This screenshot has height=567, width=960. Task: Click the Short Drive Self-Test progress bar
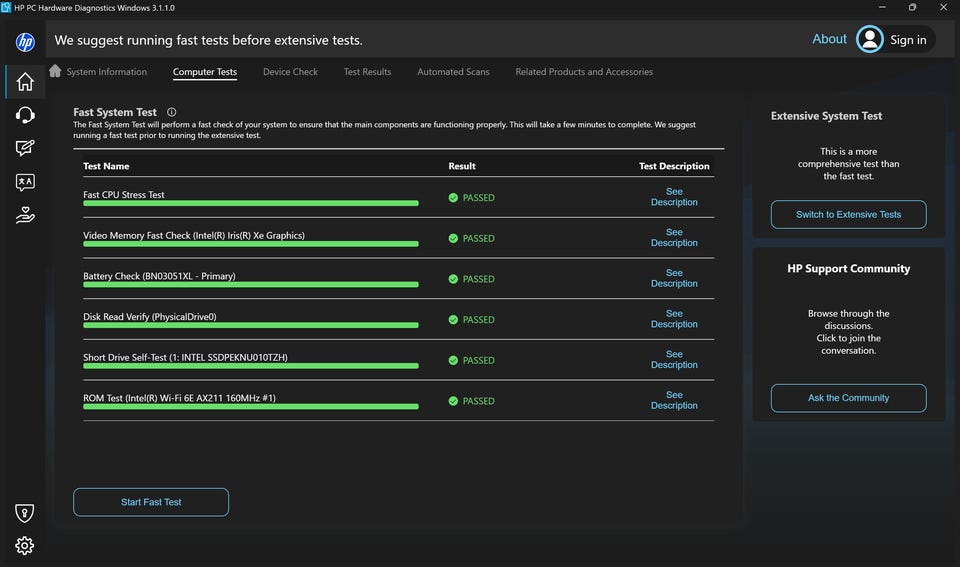coord(251,366)
